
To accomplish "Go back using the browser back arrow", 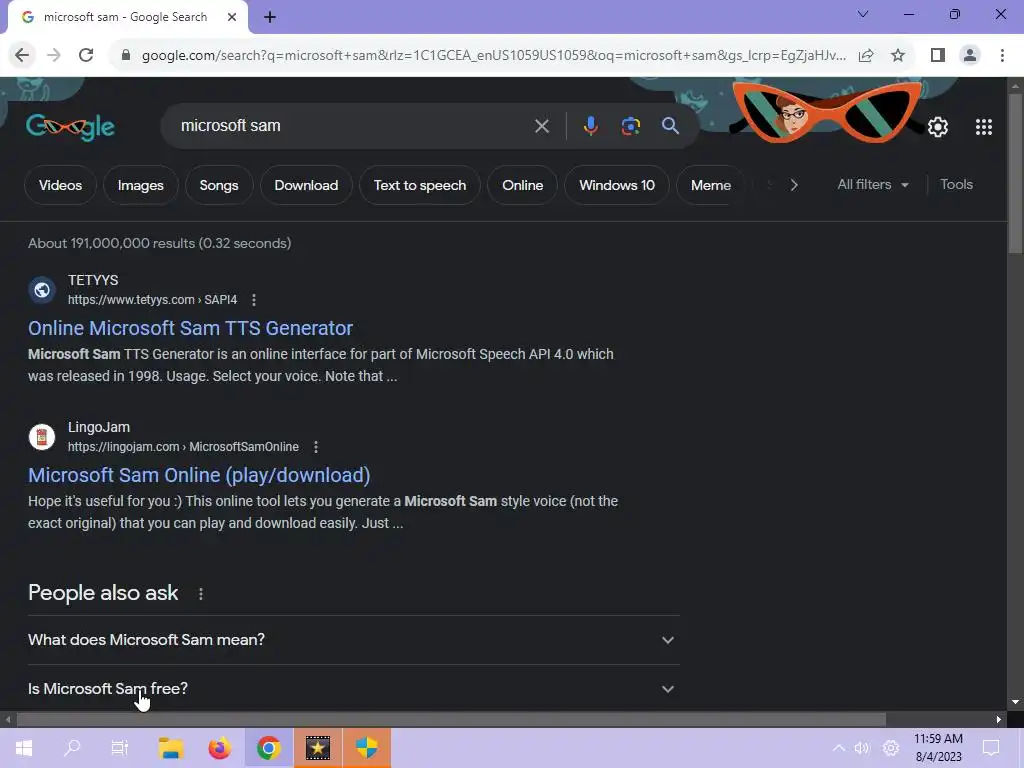I will point(22,55).
